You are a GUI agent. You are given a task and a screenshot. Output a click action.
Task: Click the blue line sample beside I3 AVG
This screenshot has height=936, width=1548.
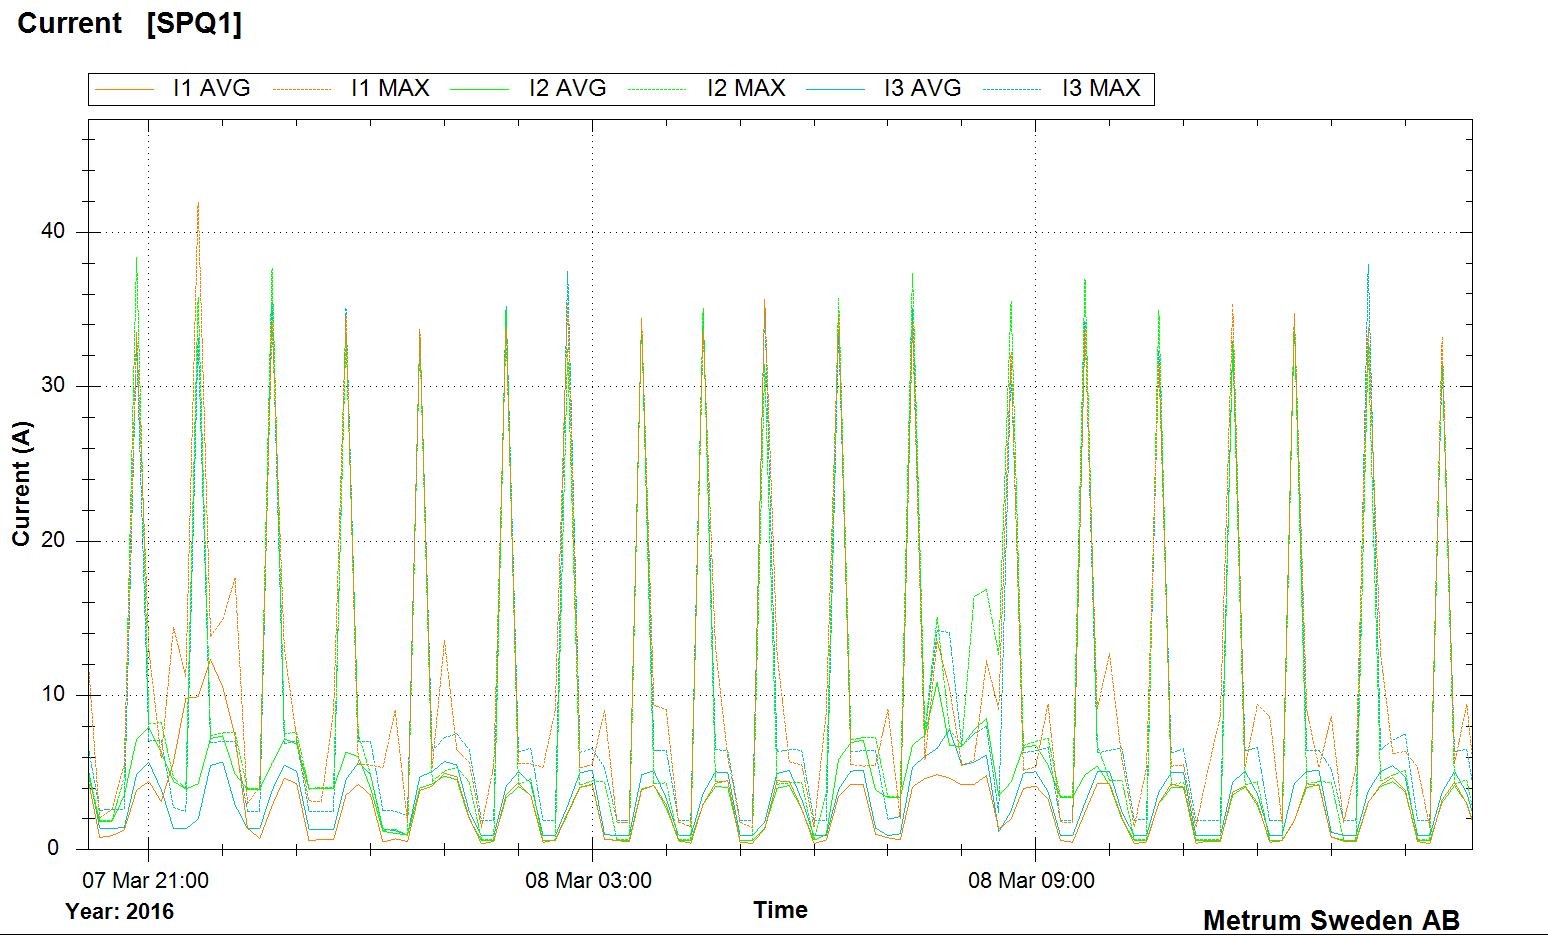(835, 90)
